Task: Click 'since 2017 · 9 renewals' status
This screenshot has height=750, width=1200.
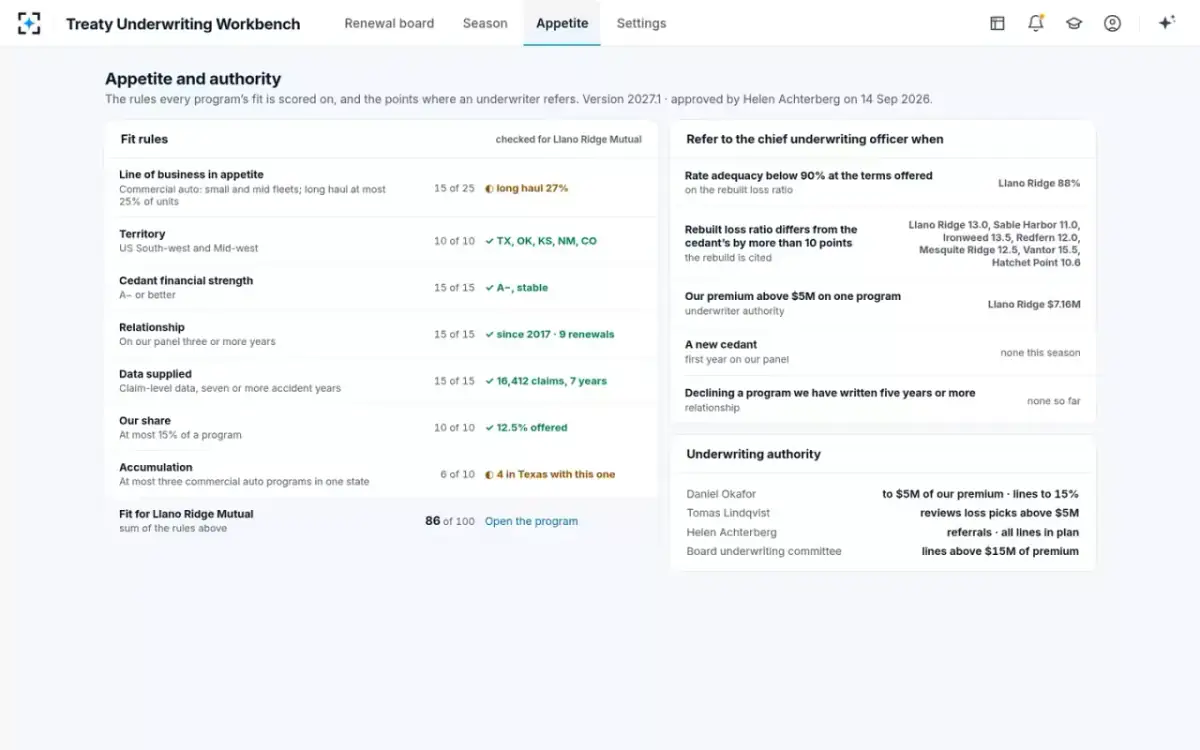Action: (550, 334)
